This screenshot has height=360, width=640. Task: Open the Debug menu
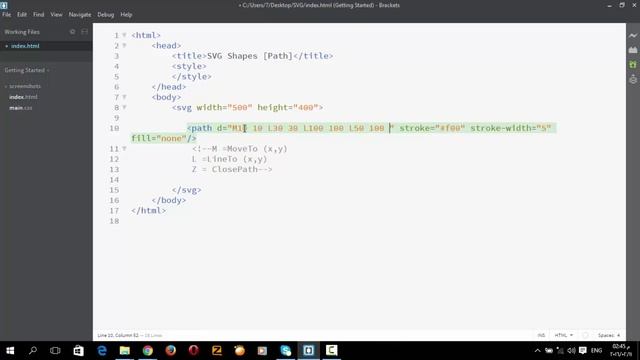(x=106, y=14)
